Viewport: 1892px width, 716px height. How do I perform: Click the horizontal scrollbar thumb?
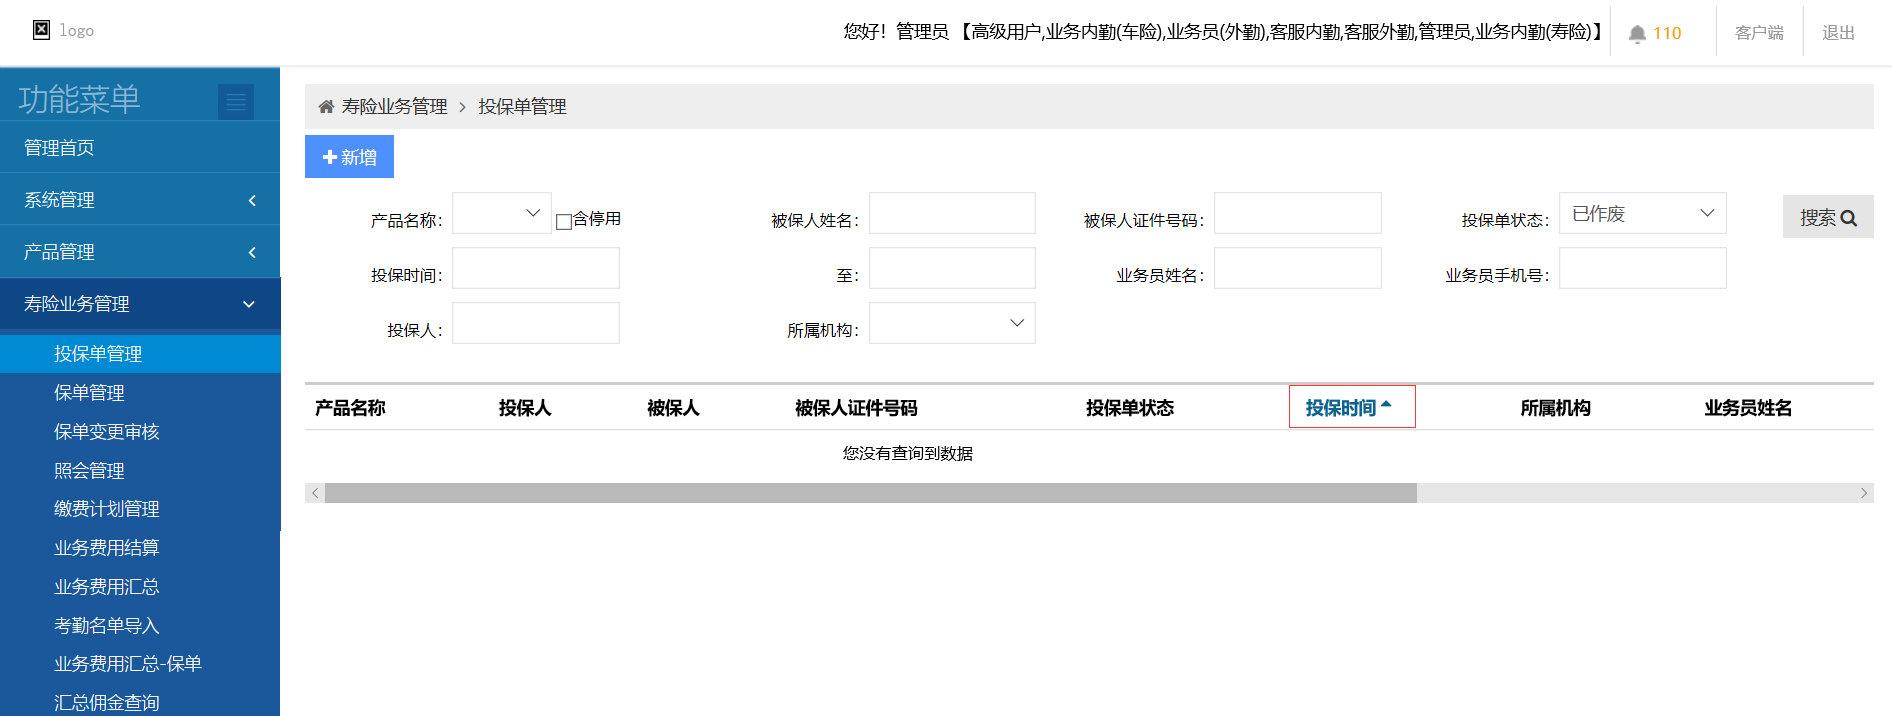(x=871, y=493)
